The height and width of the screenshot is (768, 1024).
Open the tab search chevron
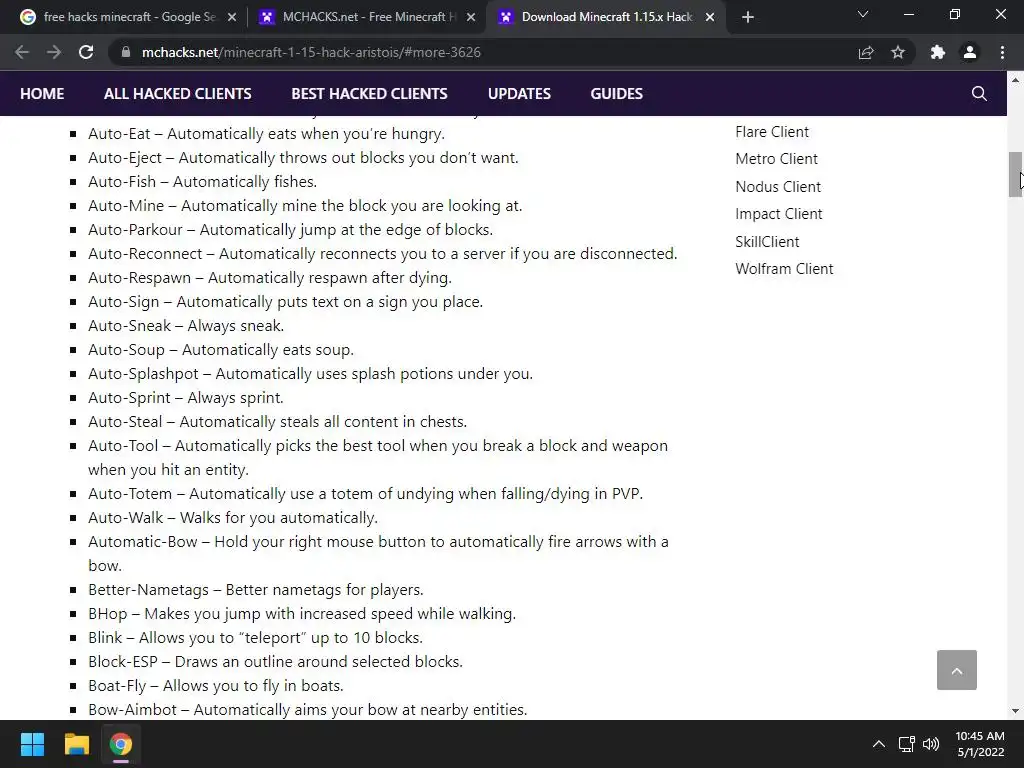point(863,14)
